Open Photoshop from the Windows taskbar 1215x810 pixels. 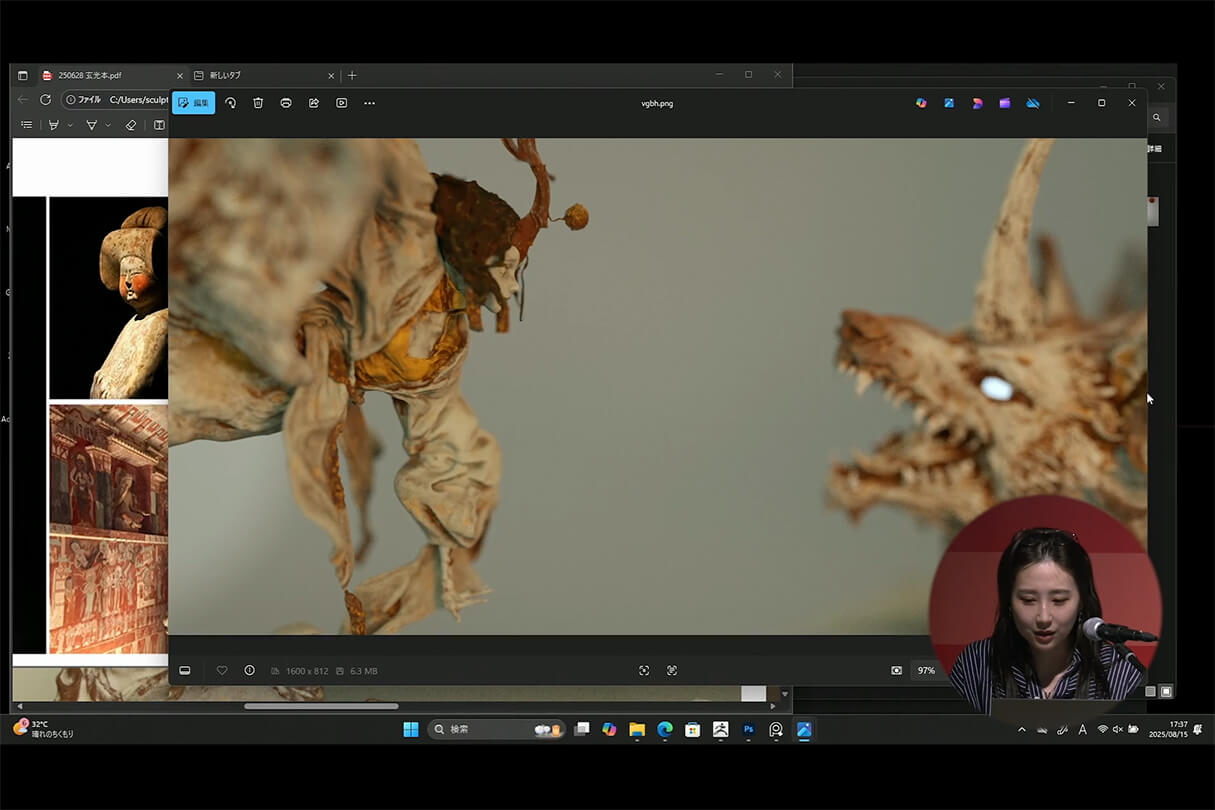pos(748,730)
